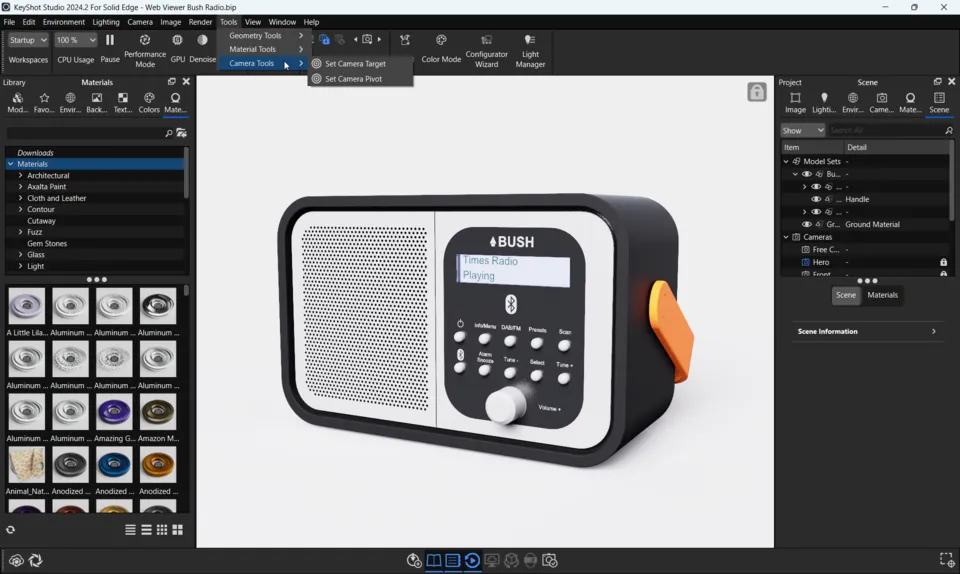This screenshot has height=574, width=960.
Task: Open Image tab in Project panel
Action: (x=795, y=102)
